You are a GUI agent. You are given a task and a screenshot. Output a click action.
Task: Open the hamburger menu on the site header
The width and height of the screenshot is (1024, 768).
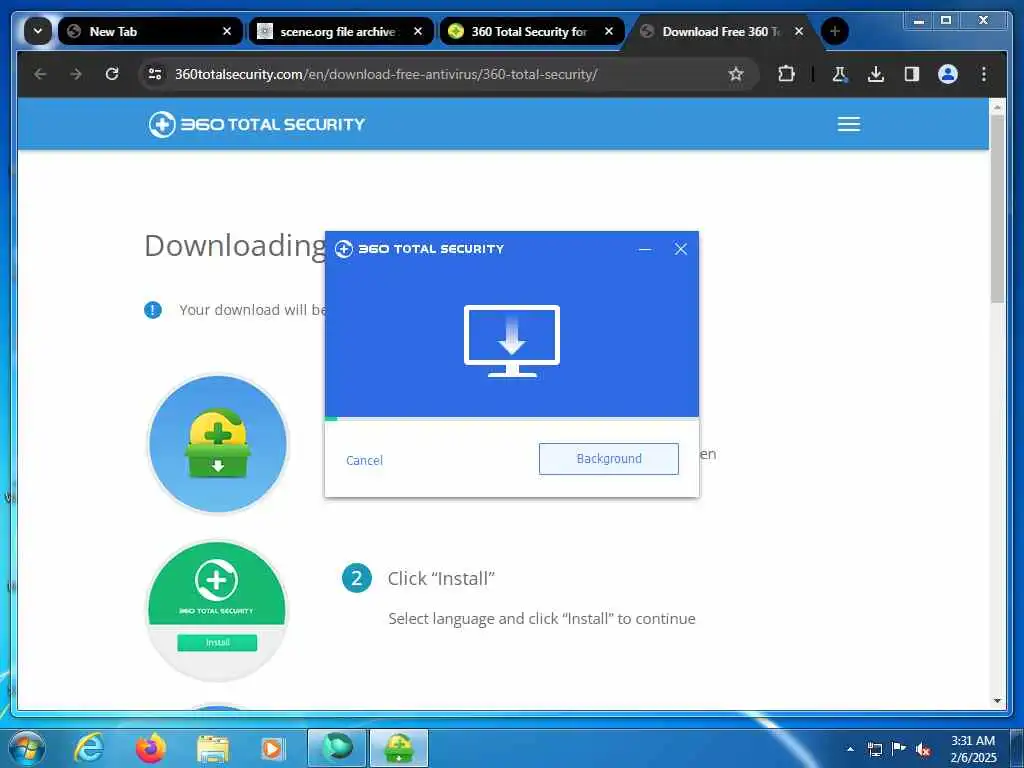pyautogui.click(x=849, y=124)
